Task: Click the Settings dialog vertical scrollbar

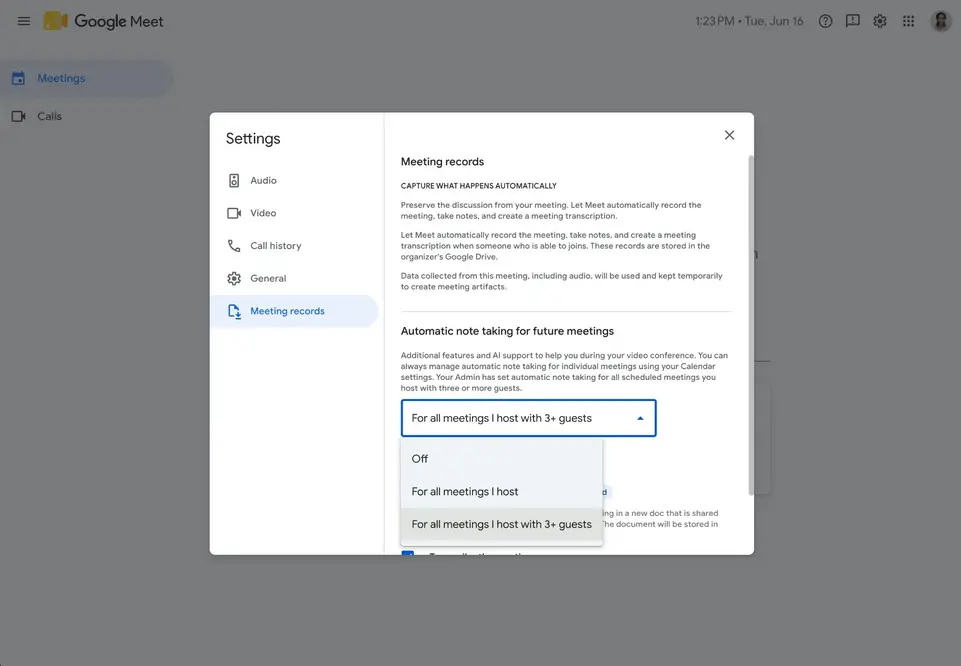Action: pos(751,325)
